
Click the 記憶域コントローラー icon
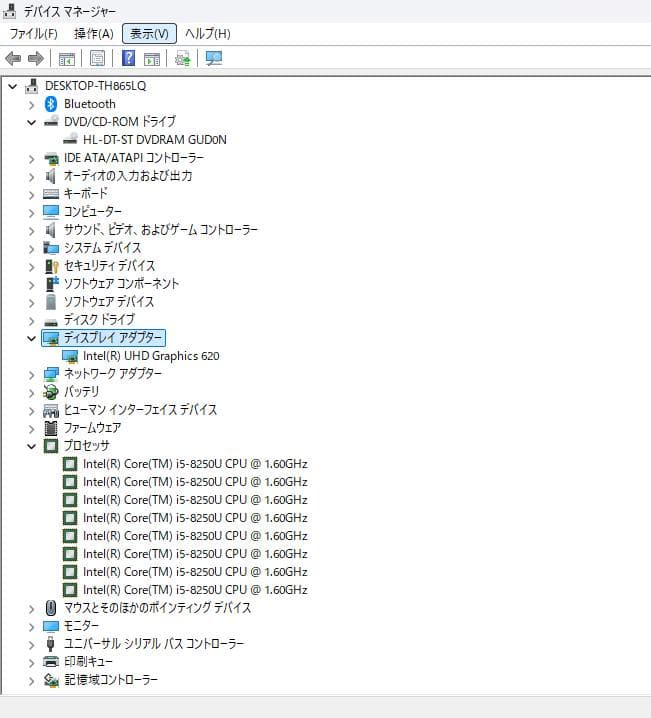pyautogui.click(x=51, y=680)
